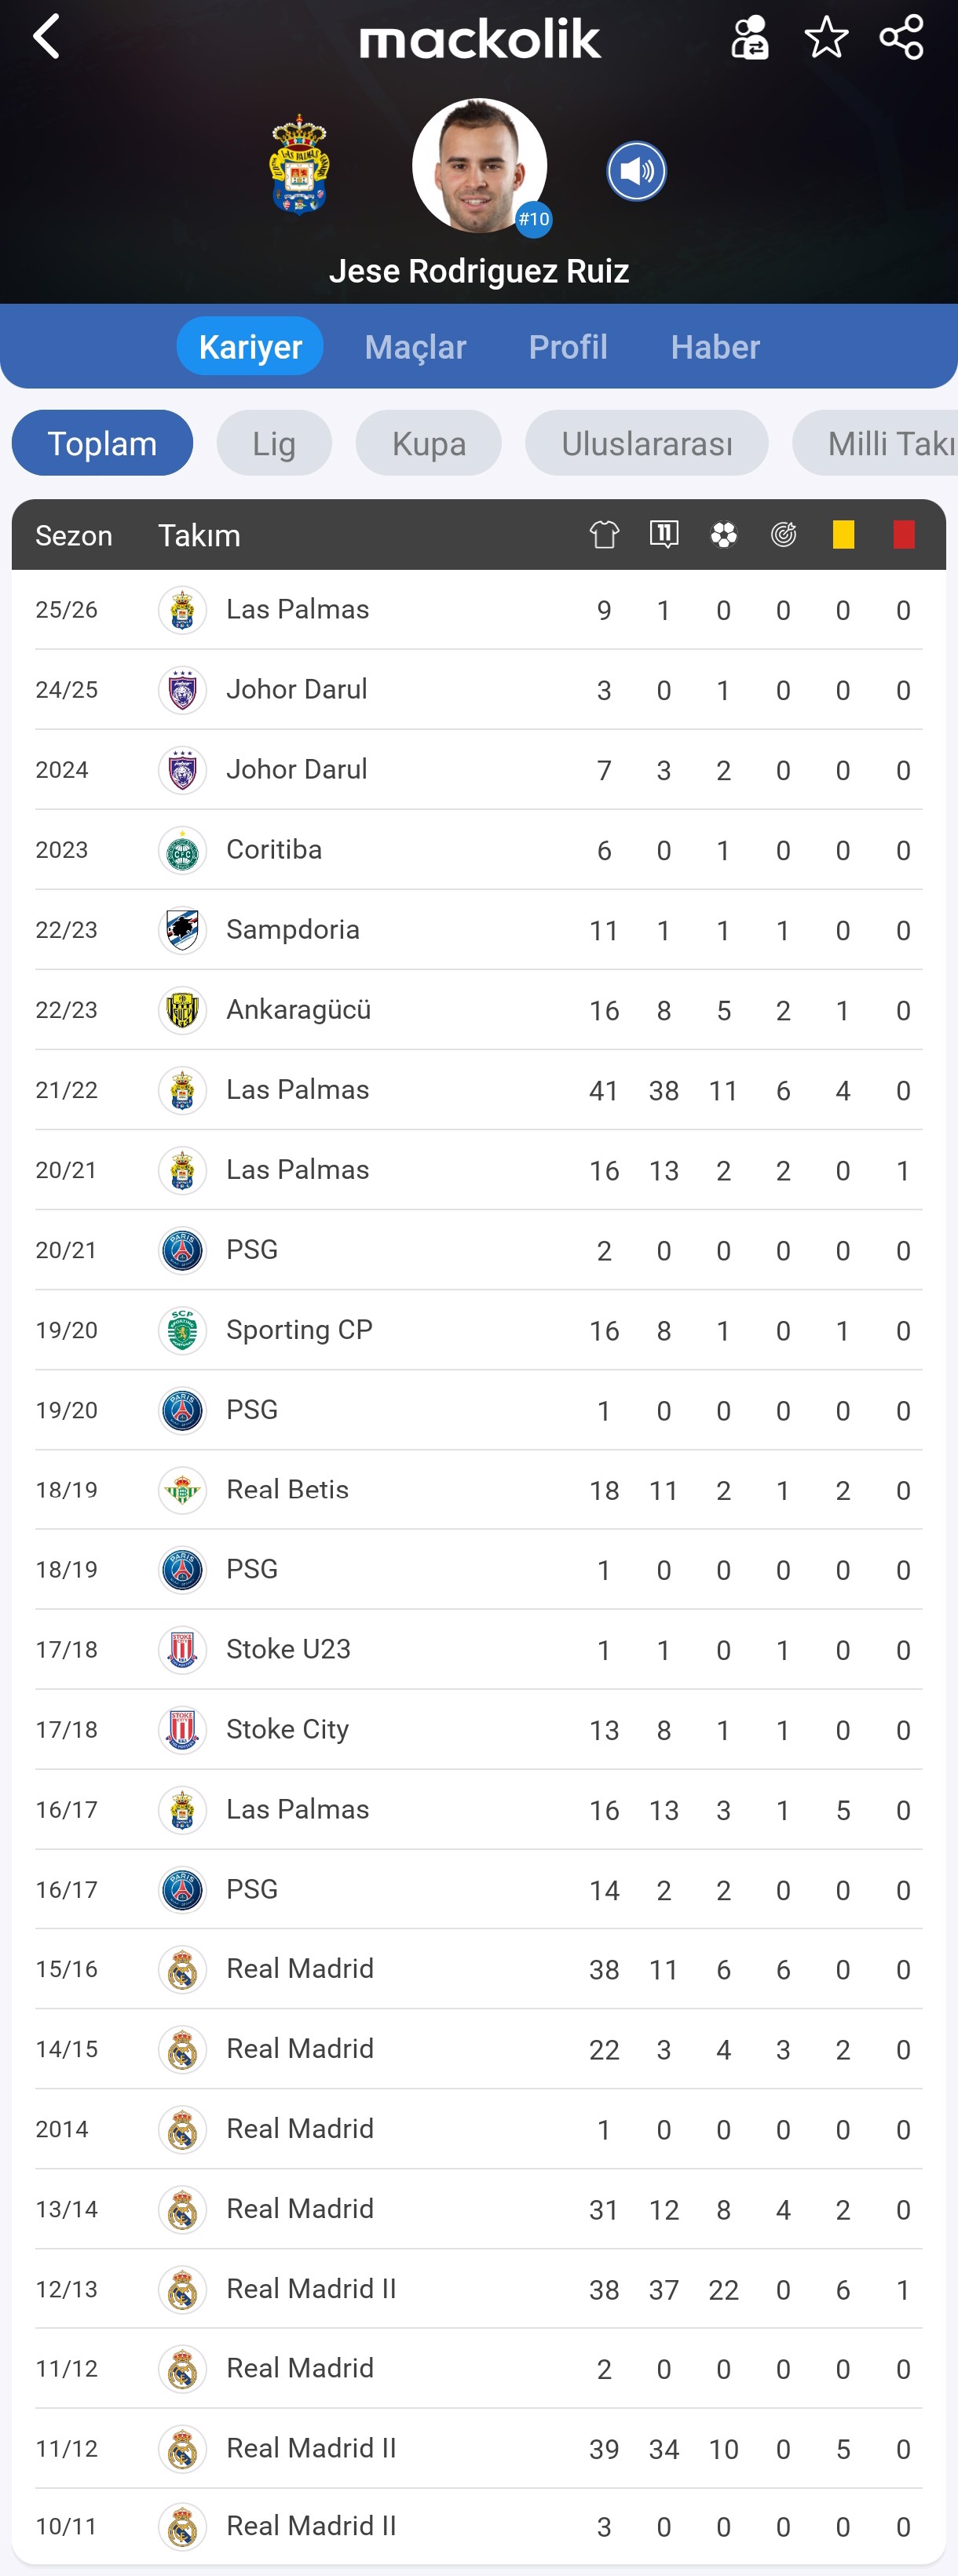Tap the football goals column icon
The image size is (958, 2576).
point(723,535)
